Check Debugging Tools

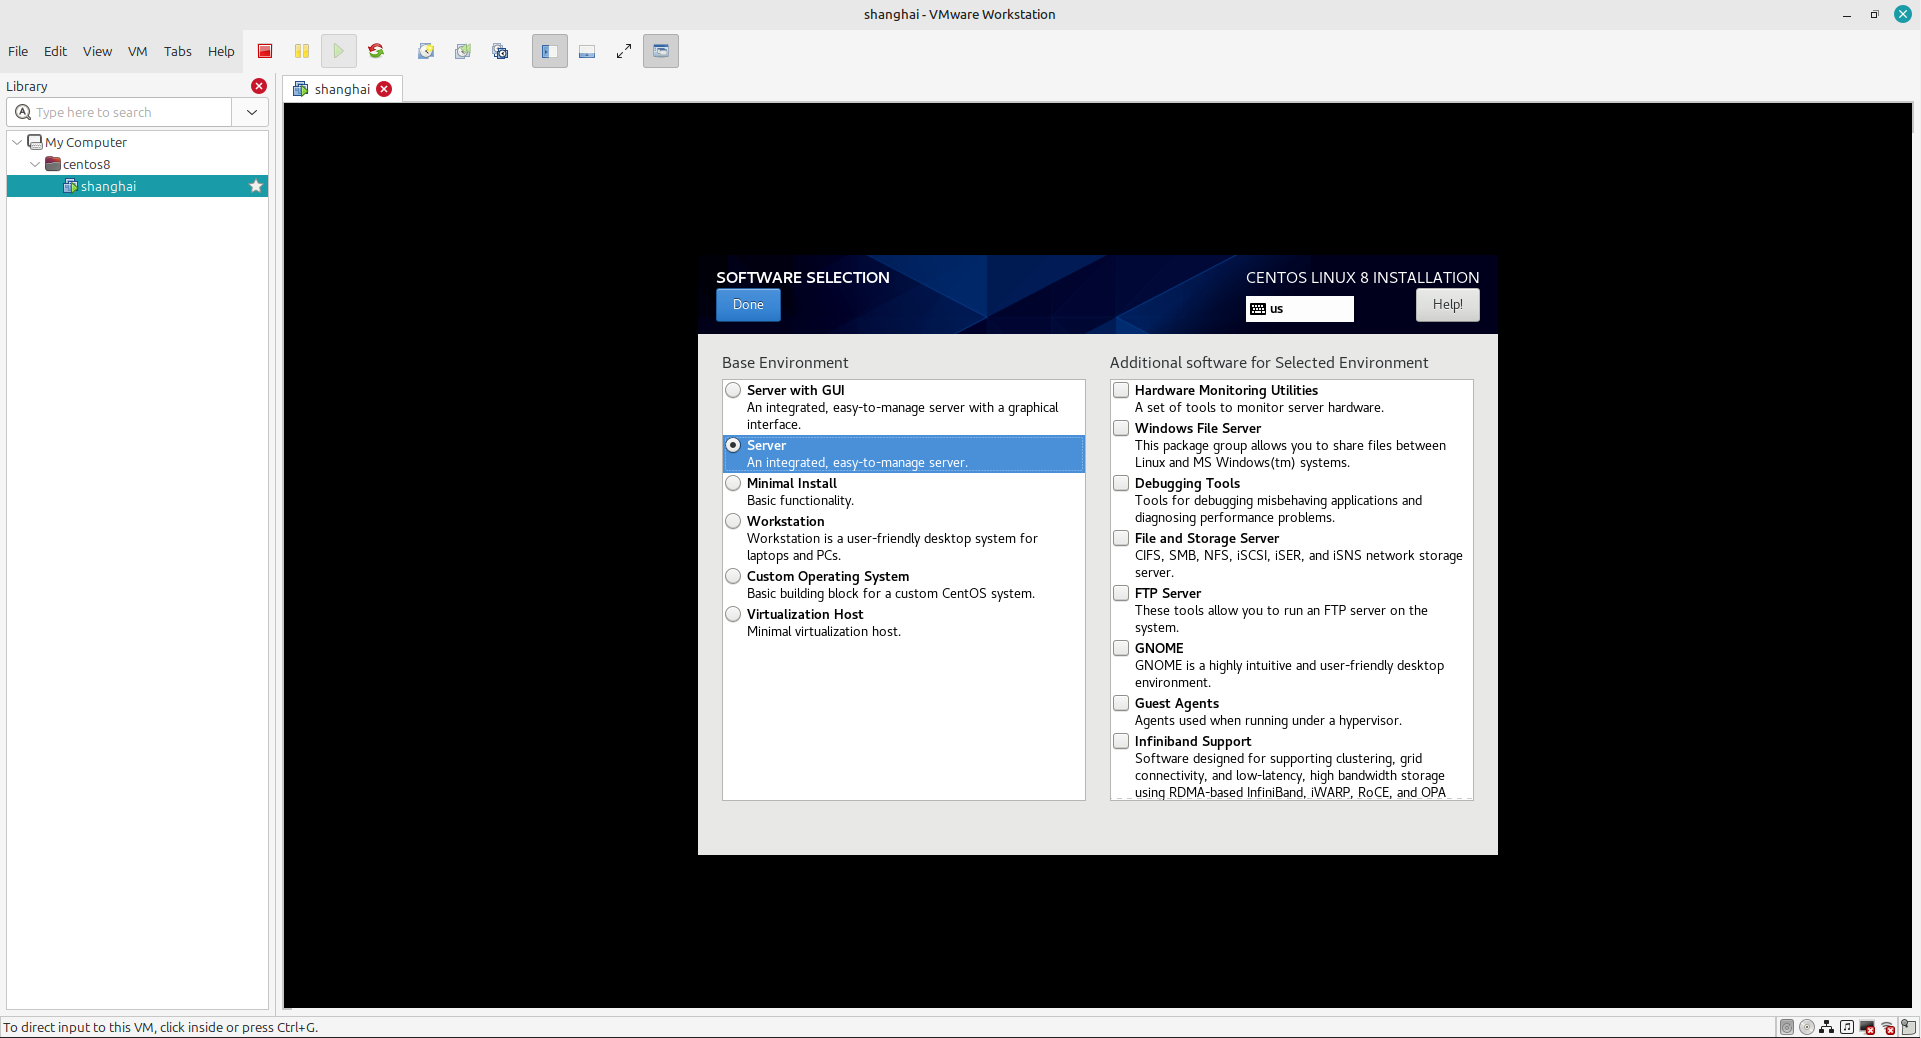click(1122, 483)
